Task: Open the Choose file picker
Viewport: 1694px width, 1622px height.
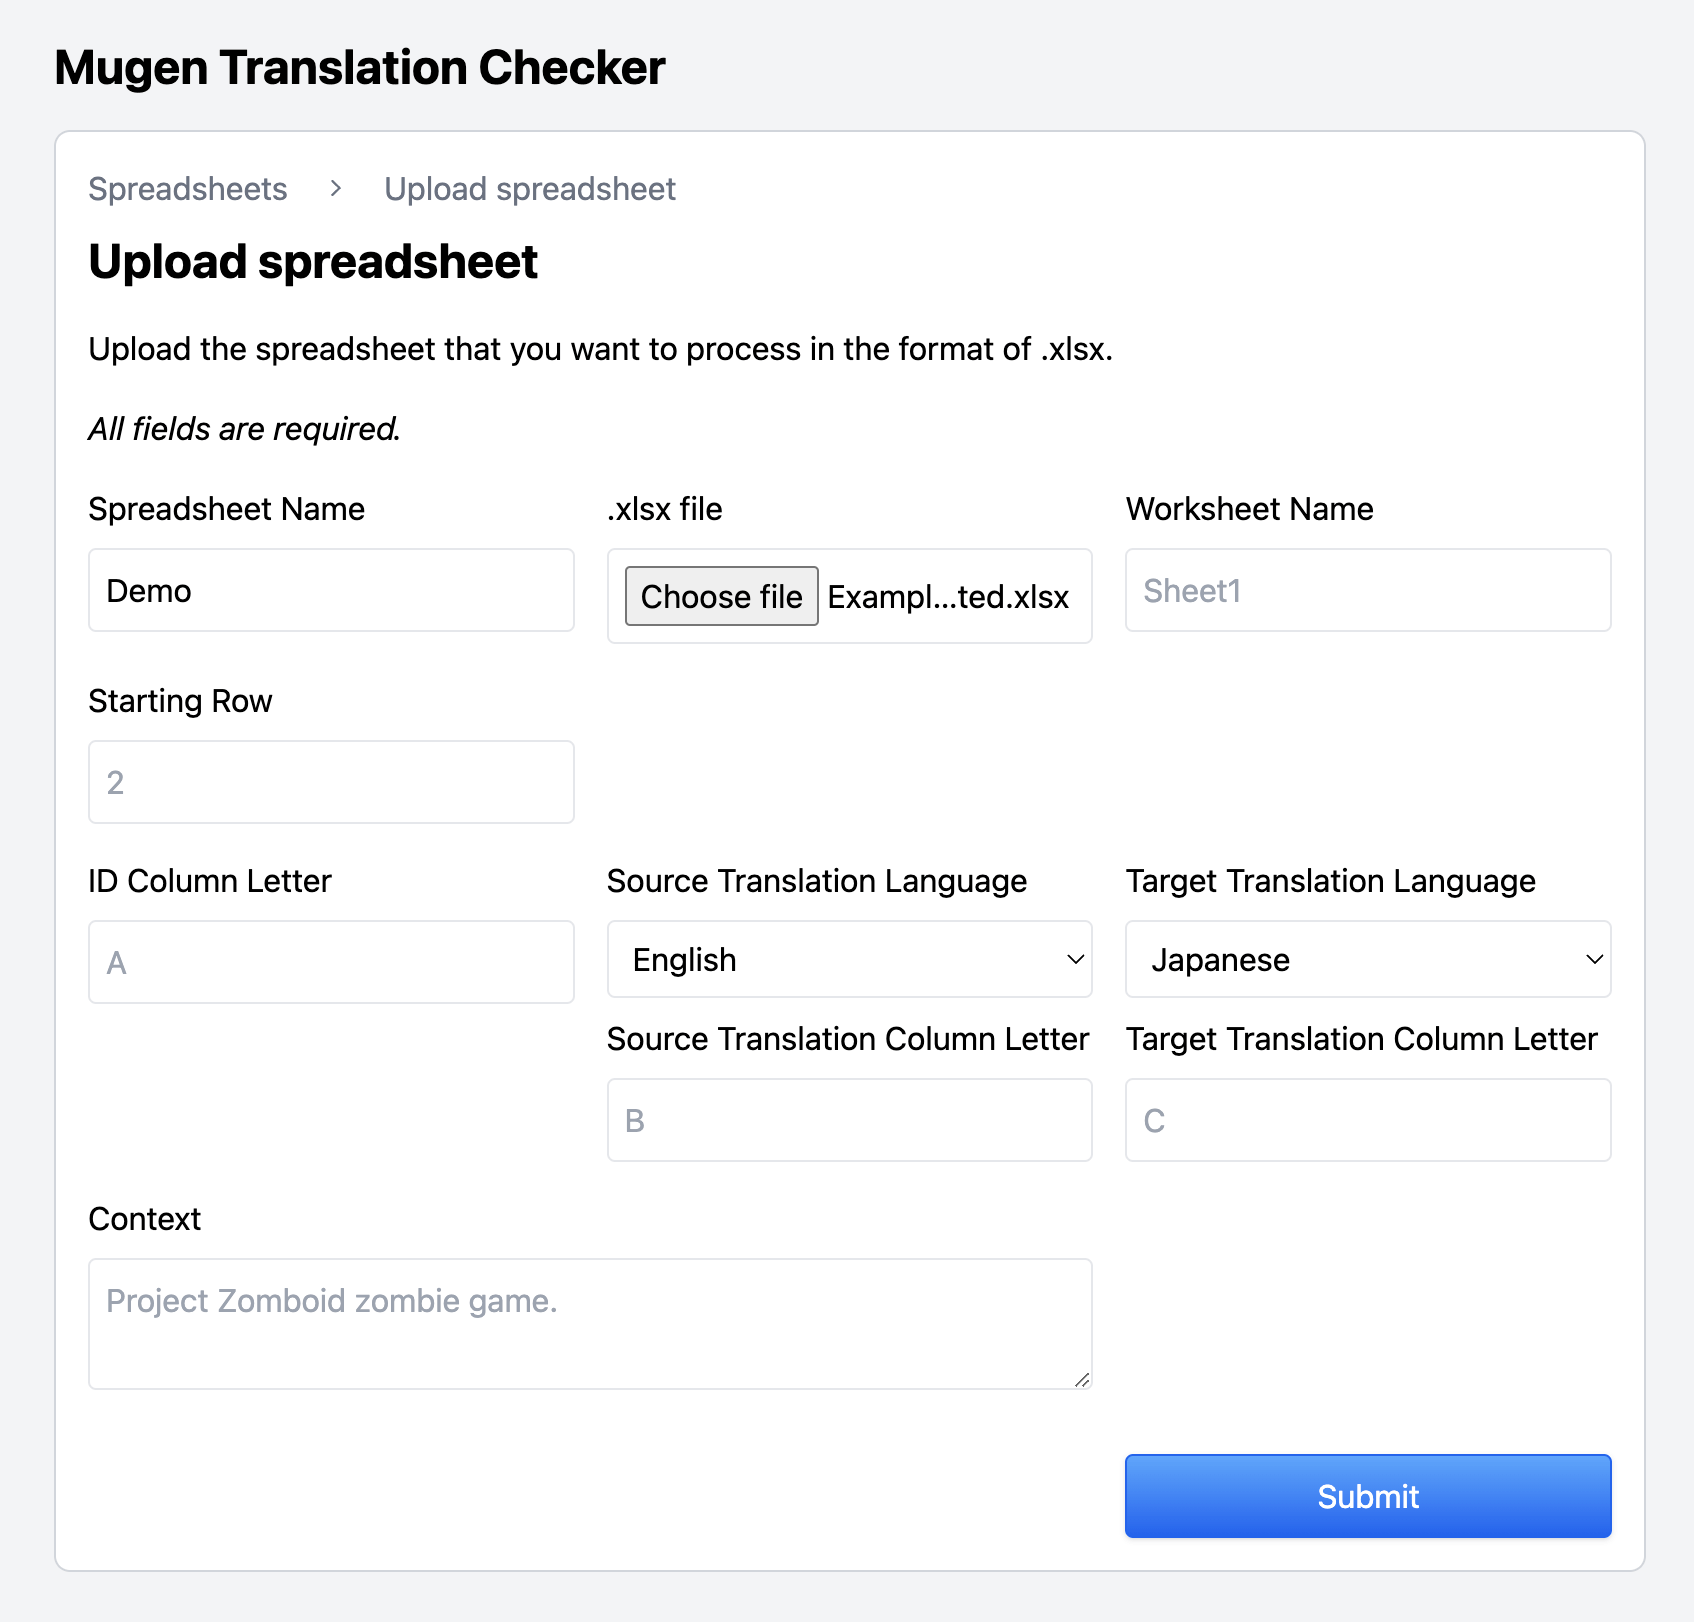Action: [721, 596]
